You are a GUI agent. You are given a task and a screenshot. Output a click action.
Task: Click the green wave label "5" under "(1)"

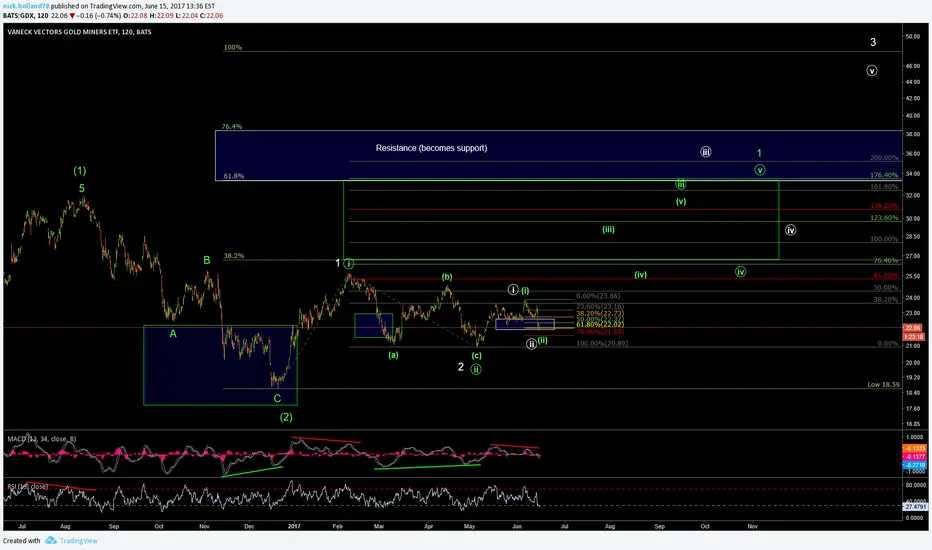click(x=81, y=188)
